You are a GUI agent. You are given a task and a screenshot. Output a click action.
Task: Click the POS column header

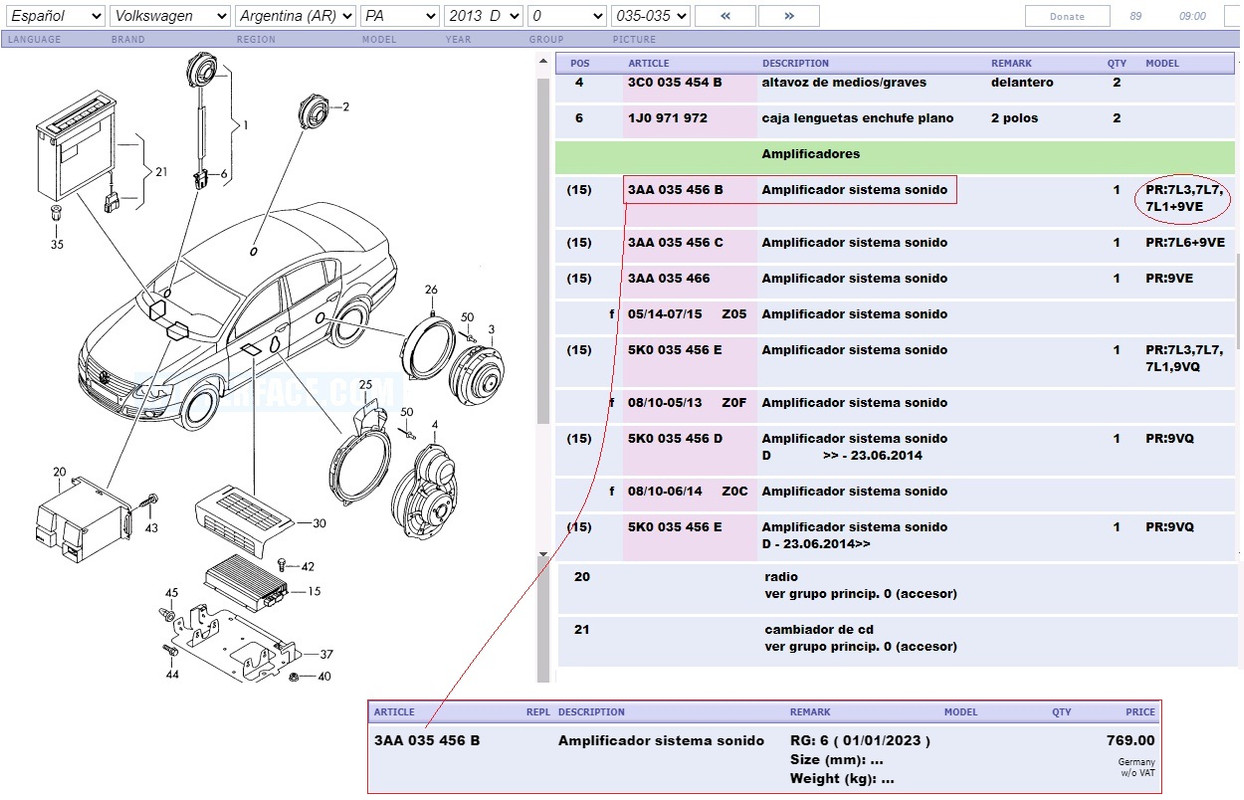click(580, 63)
